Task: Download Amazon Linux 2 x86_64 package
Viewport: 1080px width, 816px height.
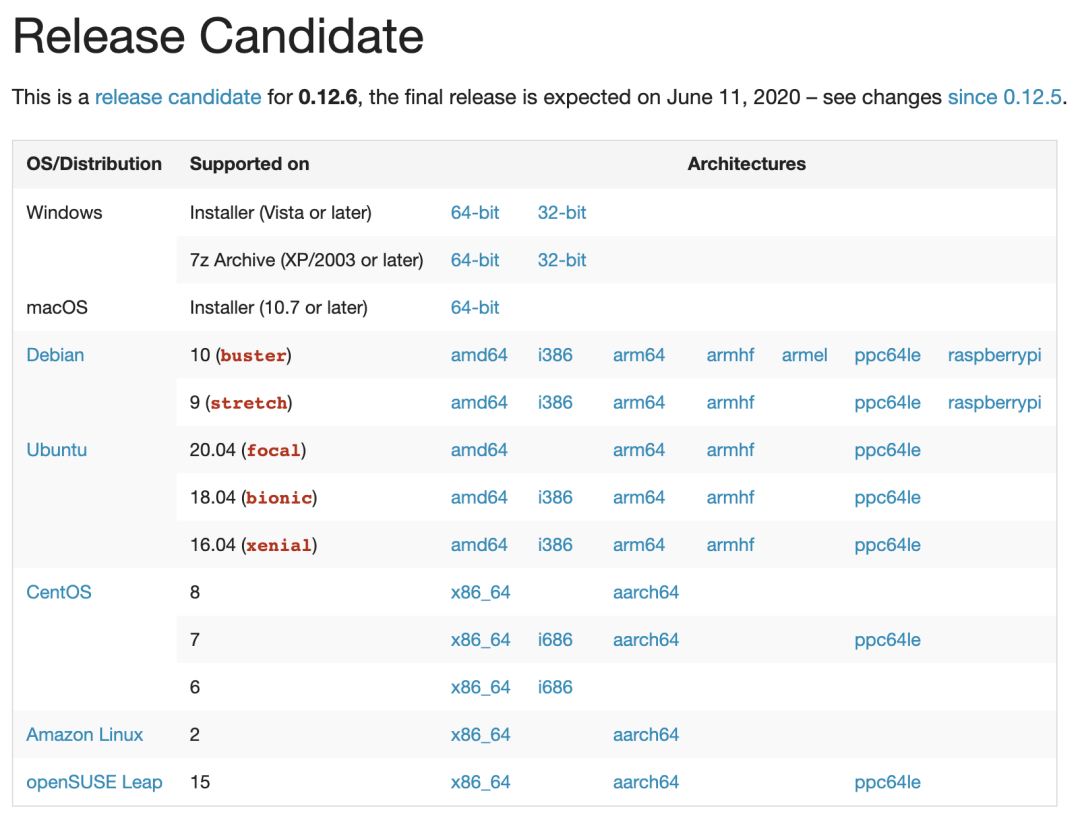Action: tap(480, 735)
